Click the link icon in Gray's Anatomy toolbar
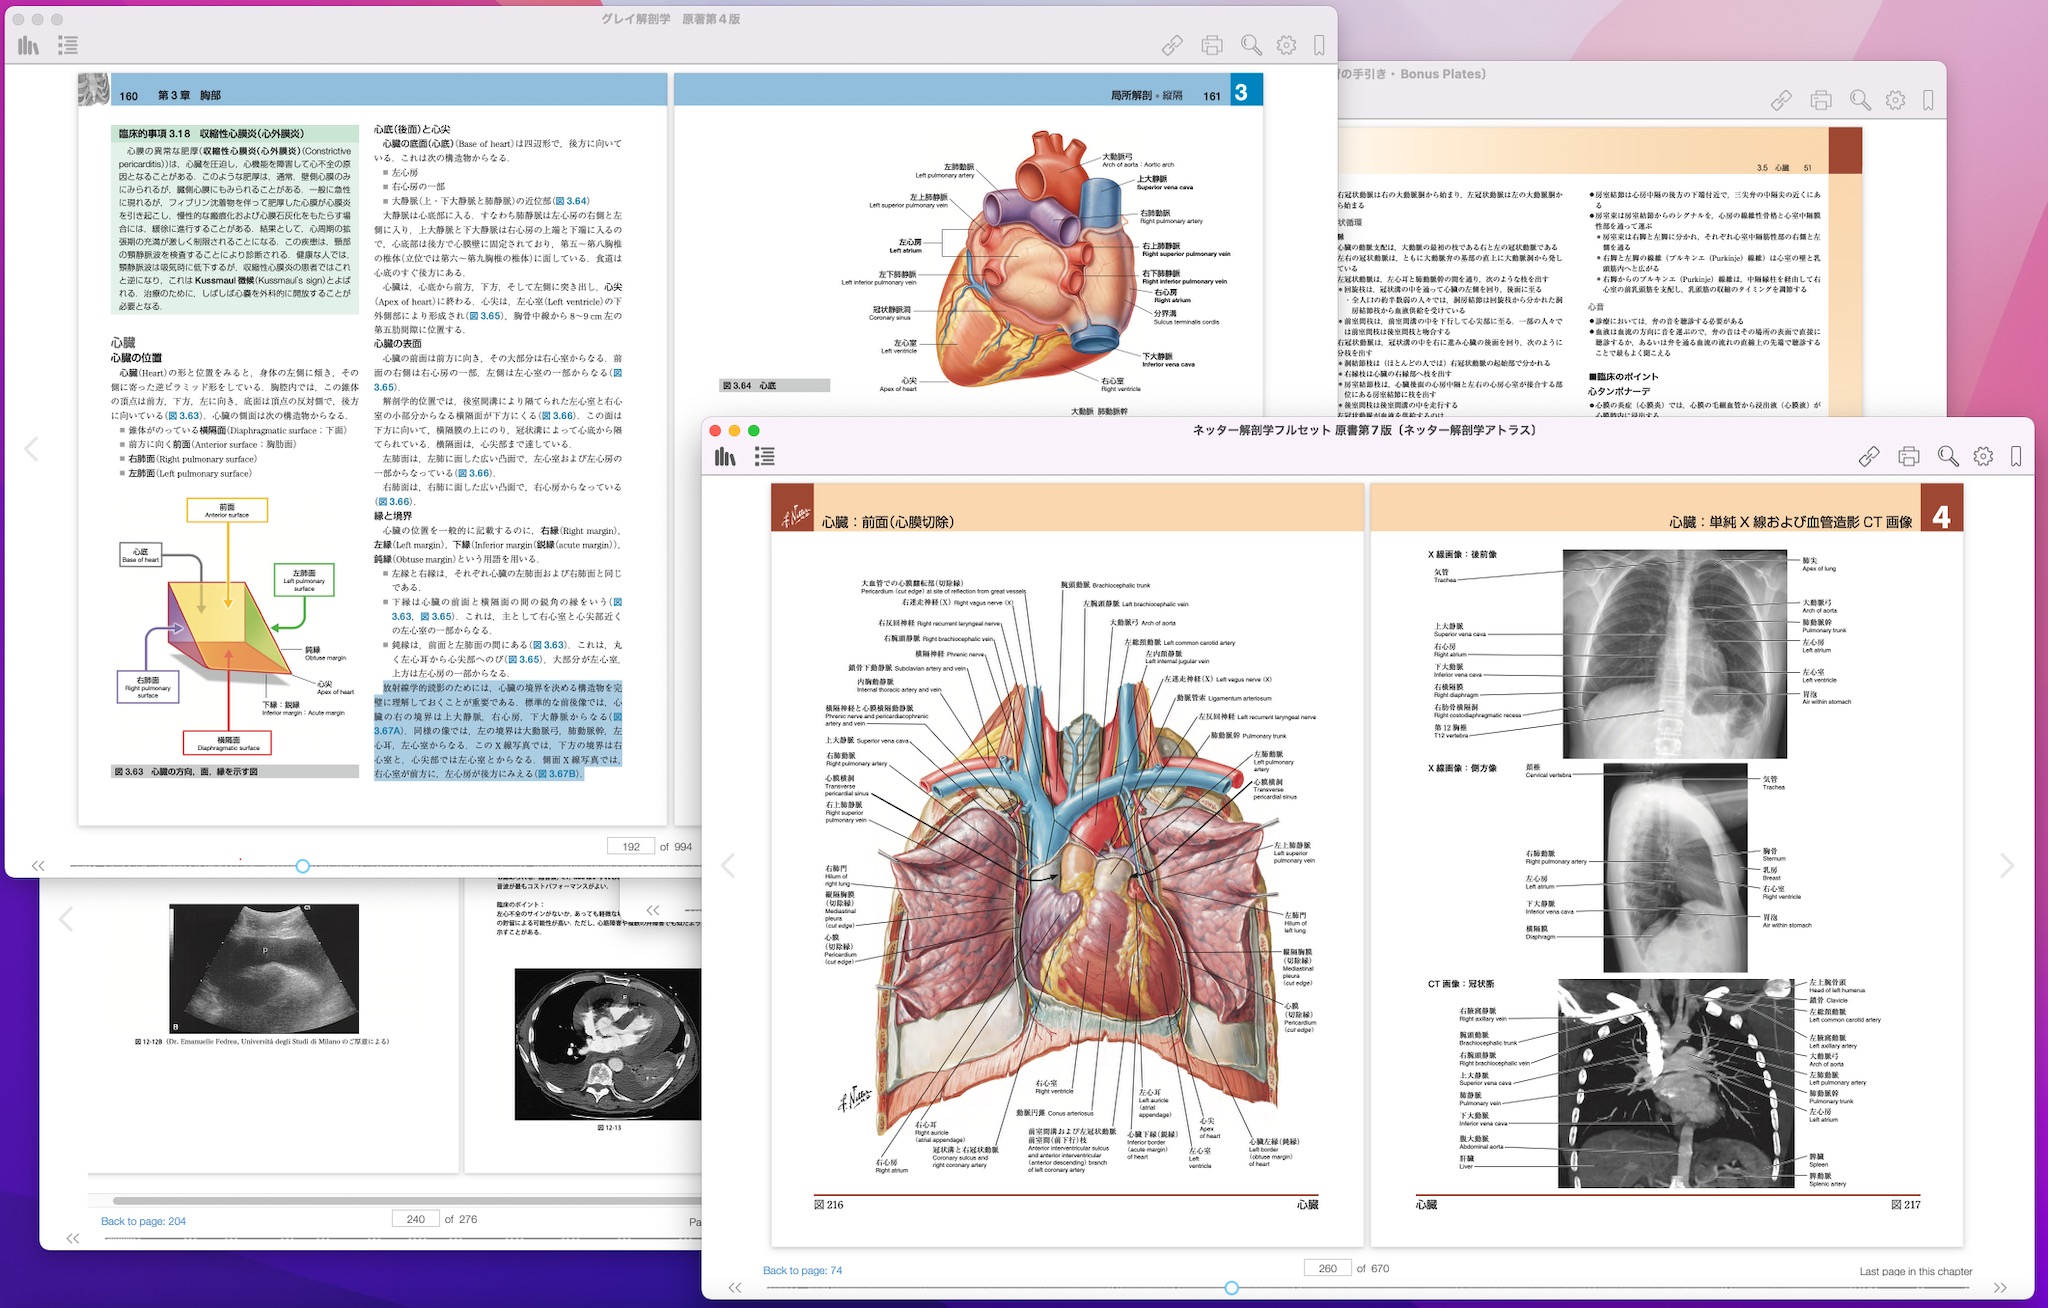 pos(1172,45)
